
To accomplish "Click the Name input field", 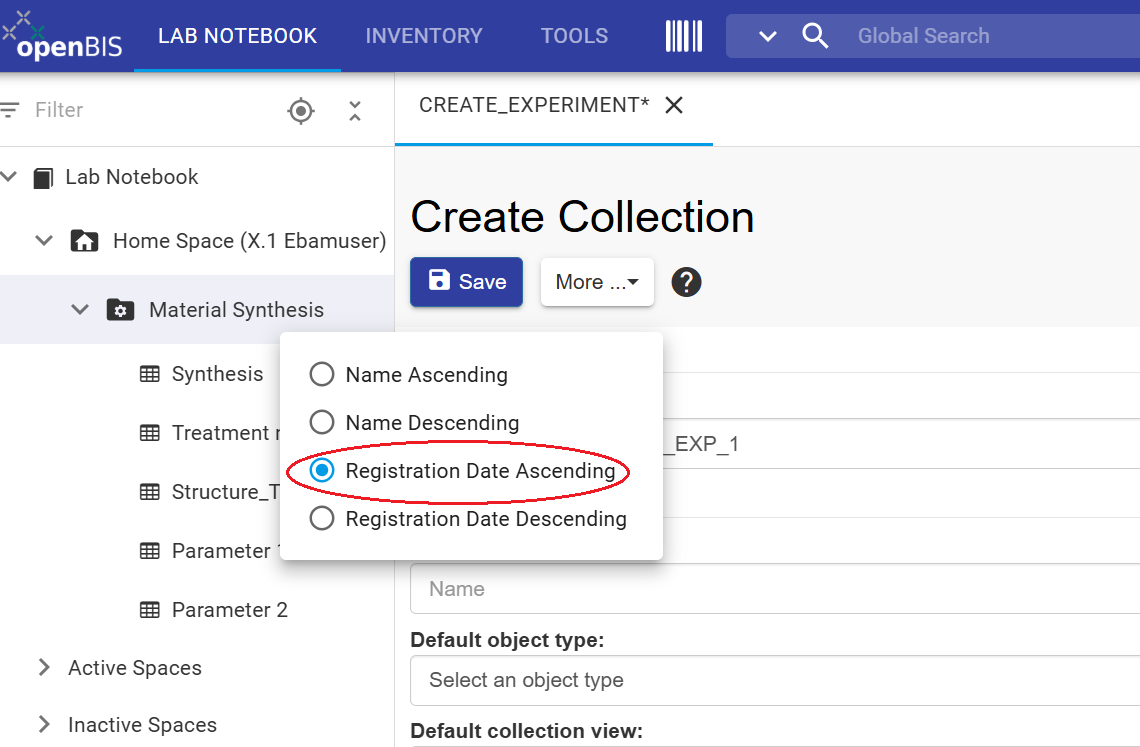I will point(775,588).
